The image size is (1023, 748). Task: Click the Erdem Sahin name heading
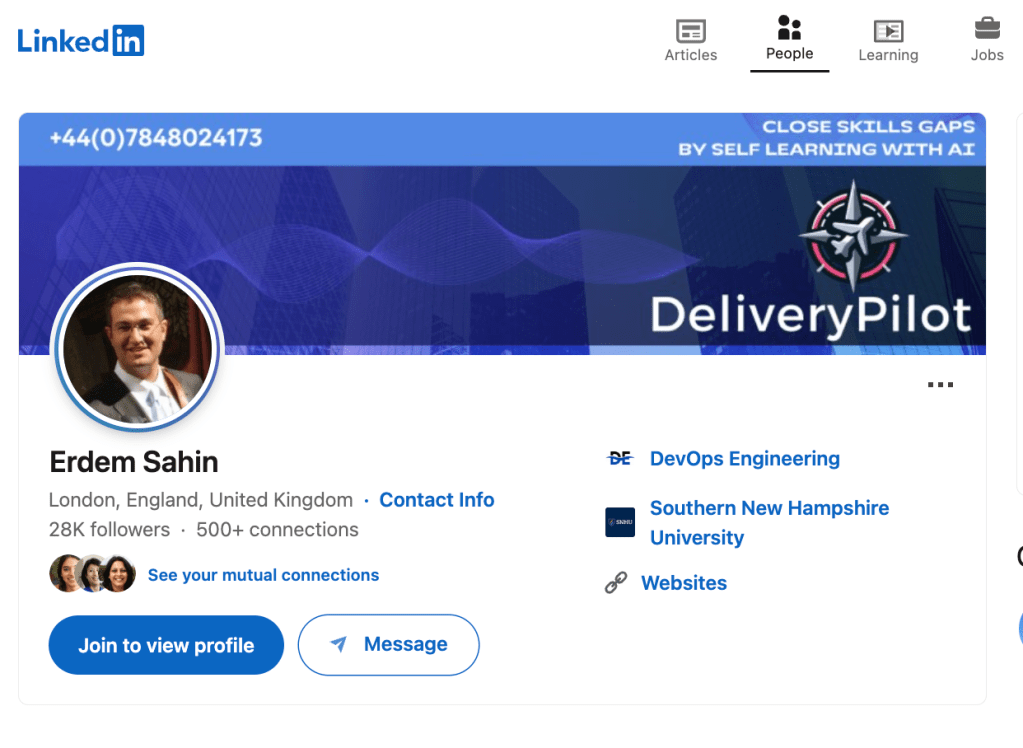click(134, 462)
